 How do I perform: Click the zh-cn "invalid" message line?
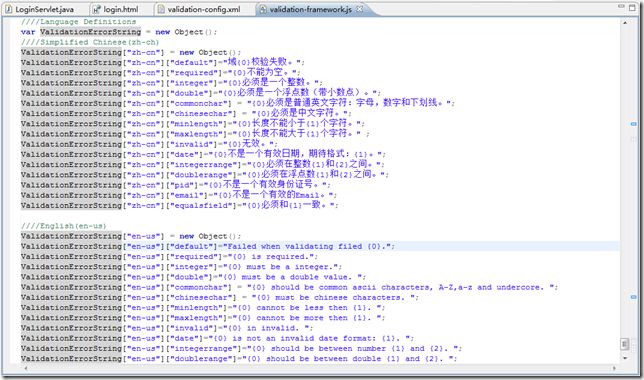pos(149,144)
